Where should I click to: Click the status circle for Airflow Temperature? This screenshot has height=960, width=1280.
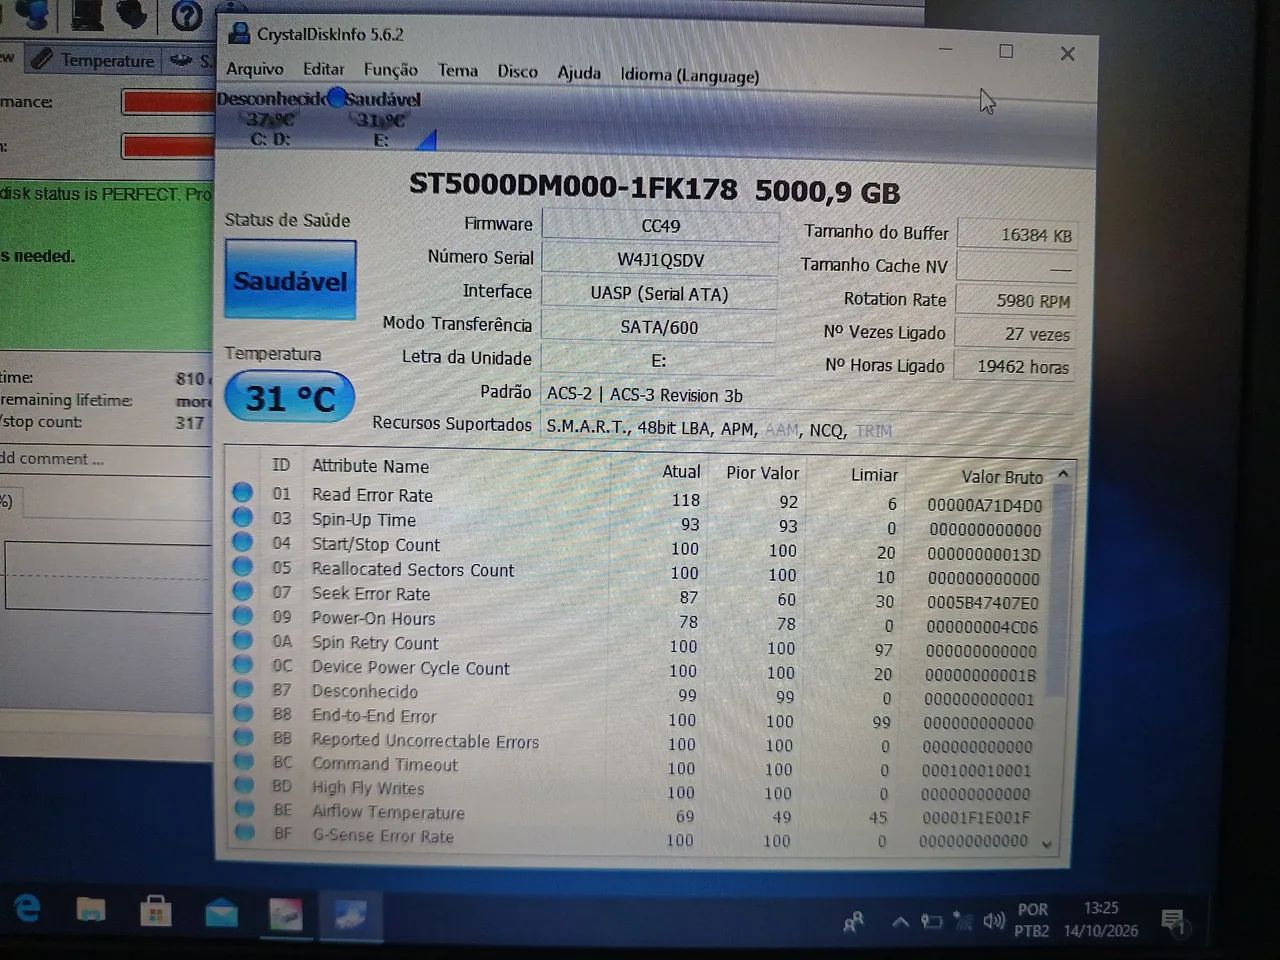tap(244, 809)
